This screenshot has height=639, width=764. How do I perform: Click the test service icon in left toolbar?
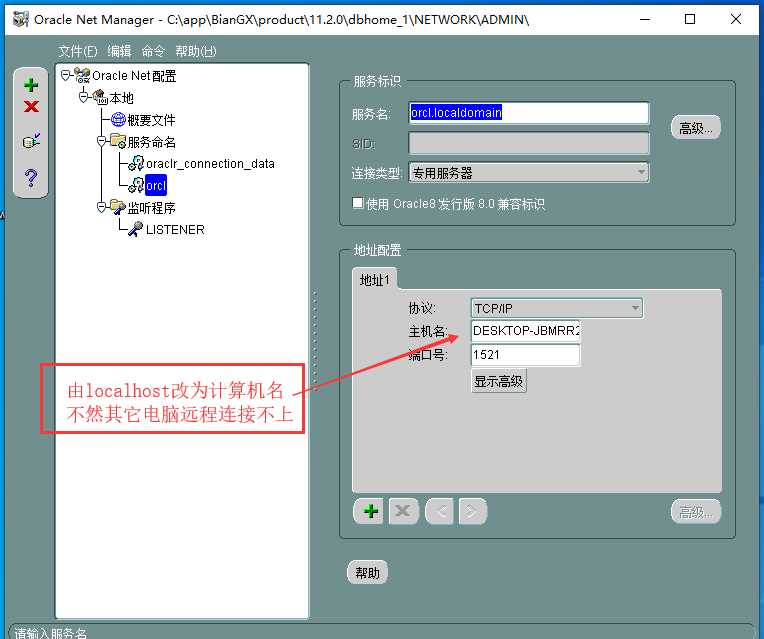click(31, 141)
